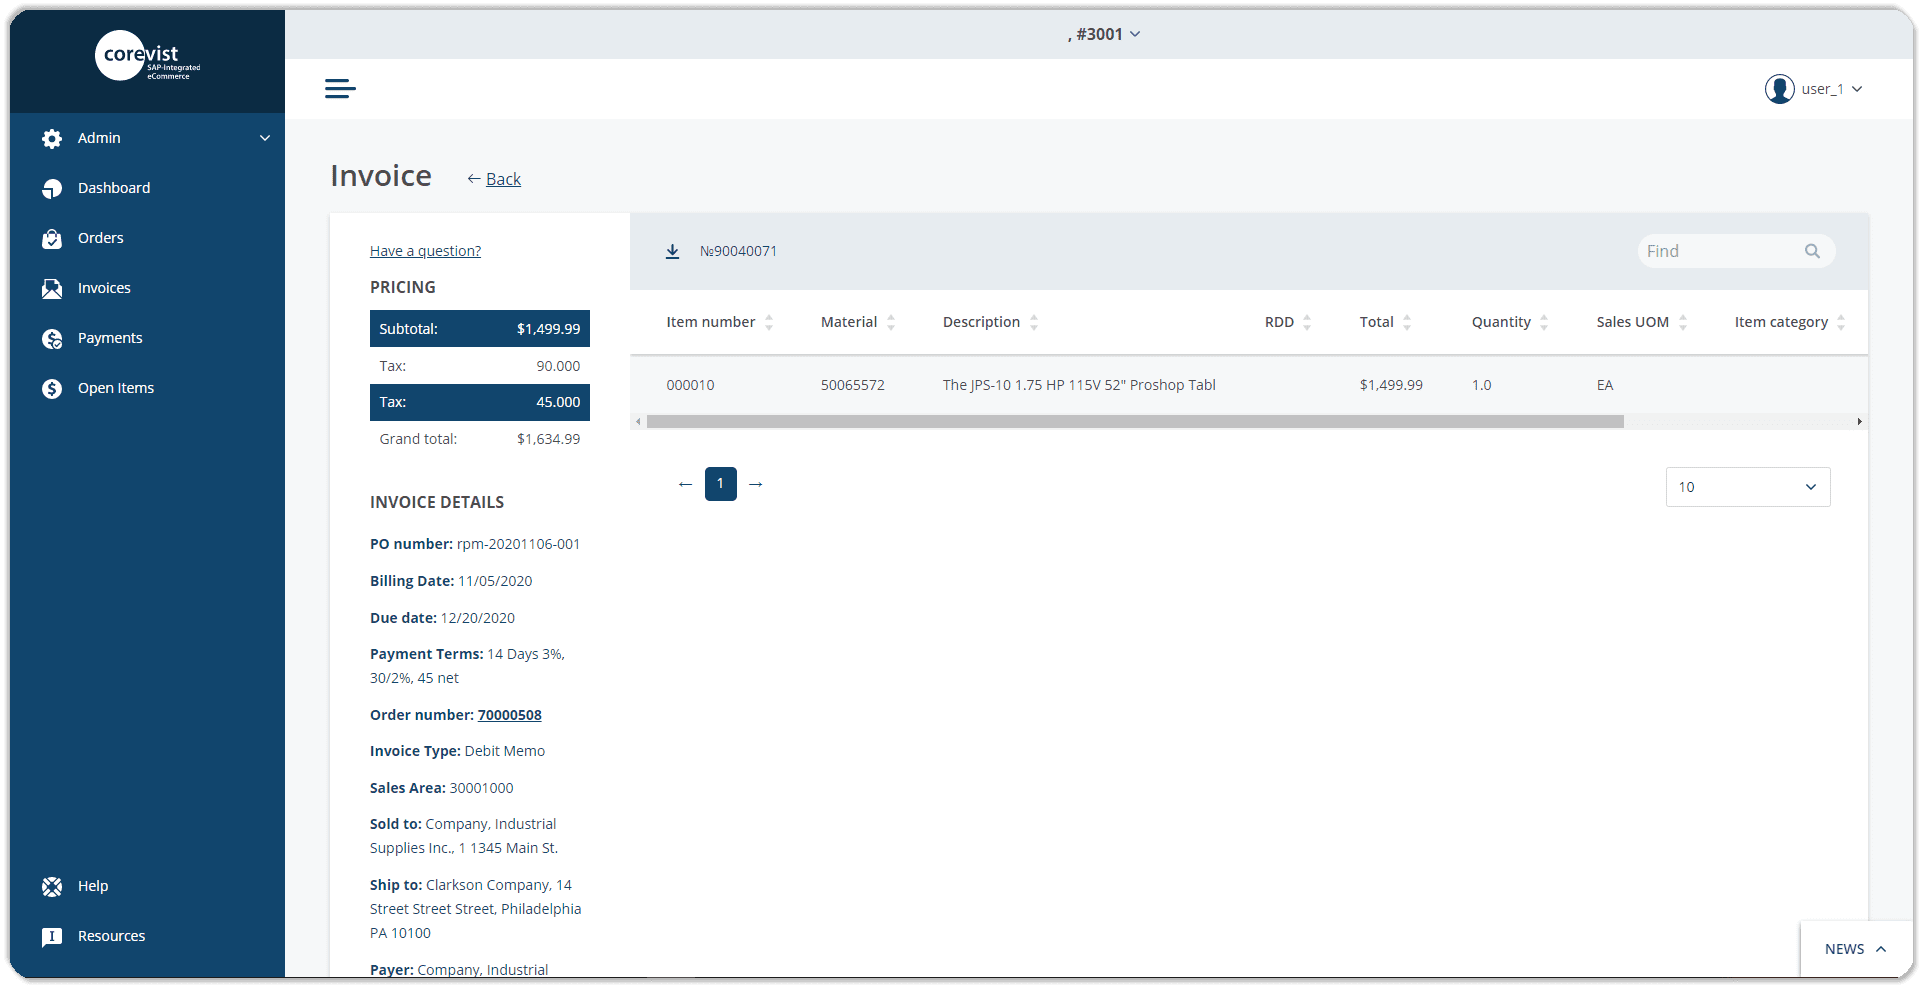
Task: Open Orders from the sidebar icon
Action: click(x=52, y=238)
